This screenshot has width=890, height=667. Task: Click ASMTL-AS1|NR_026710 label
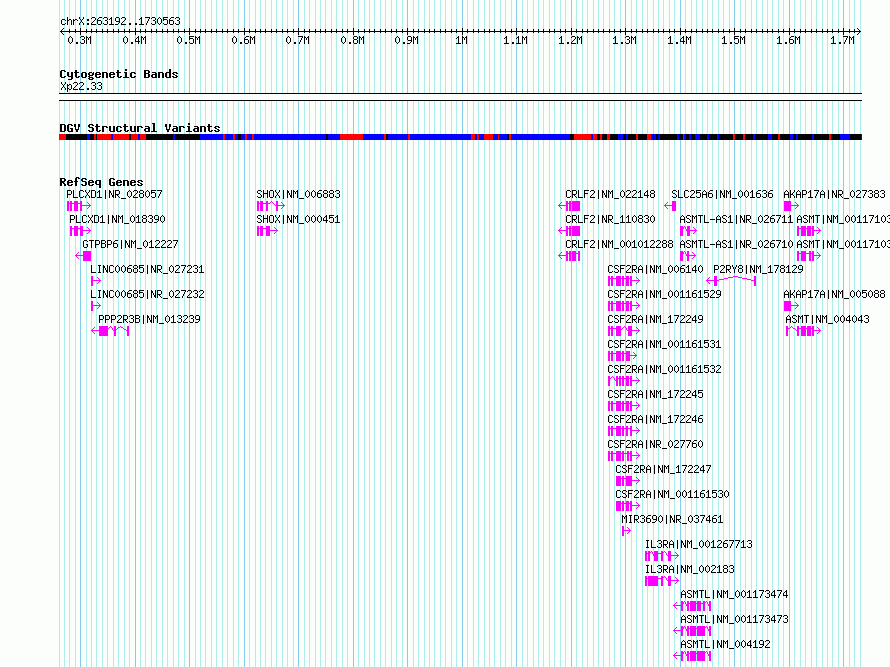[736, 244]
